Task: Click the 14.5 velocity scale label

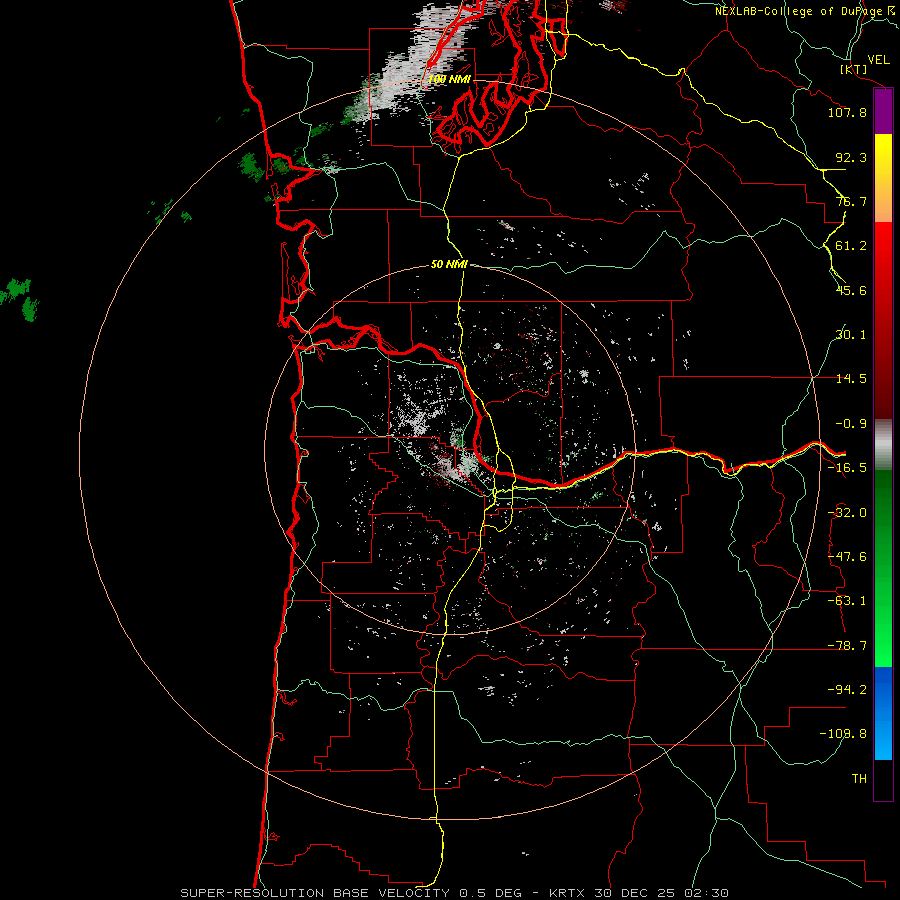Action: pos(851,379)
